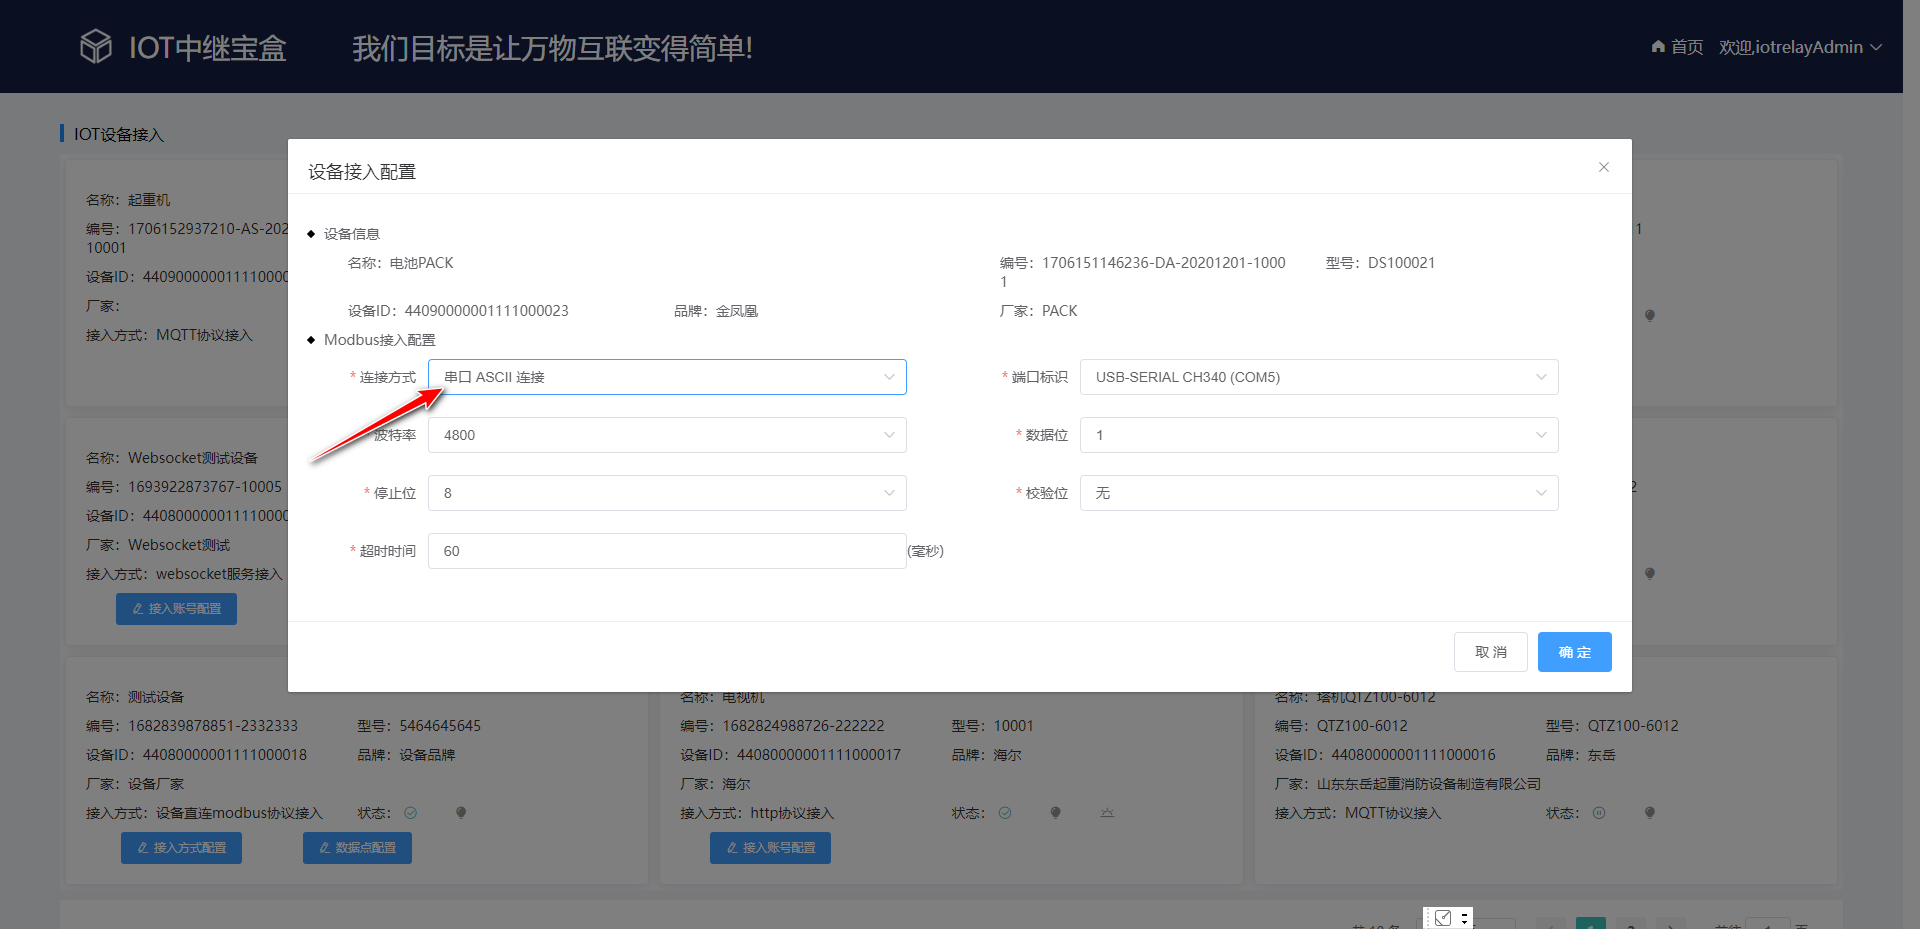Close the 设备接入配置 dialog with the × icon
1920x929 pixels.
(1603, 167)
